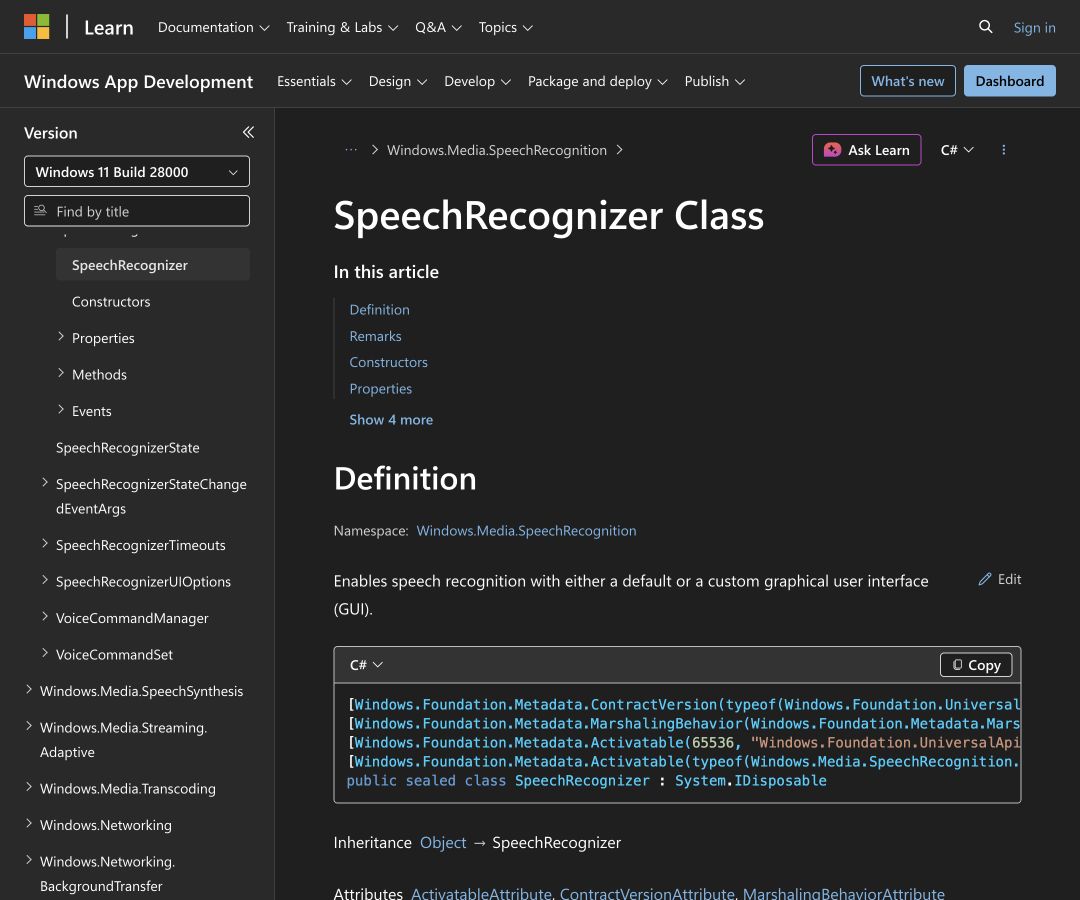This screenshot has width=1080, height=900.
Task: Expand the Methods tree node
Action: coord(61,373)
